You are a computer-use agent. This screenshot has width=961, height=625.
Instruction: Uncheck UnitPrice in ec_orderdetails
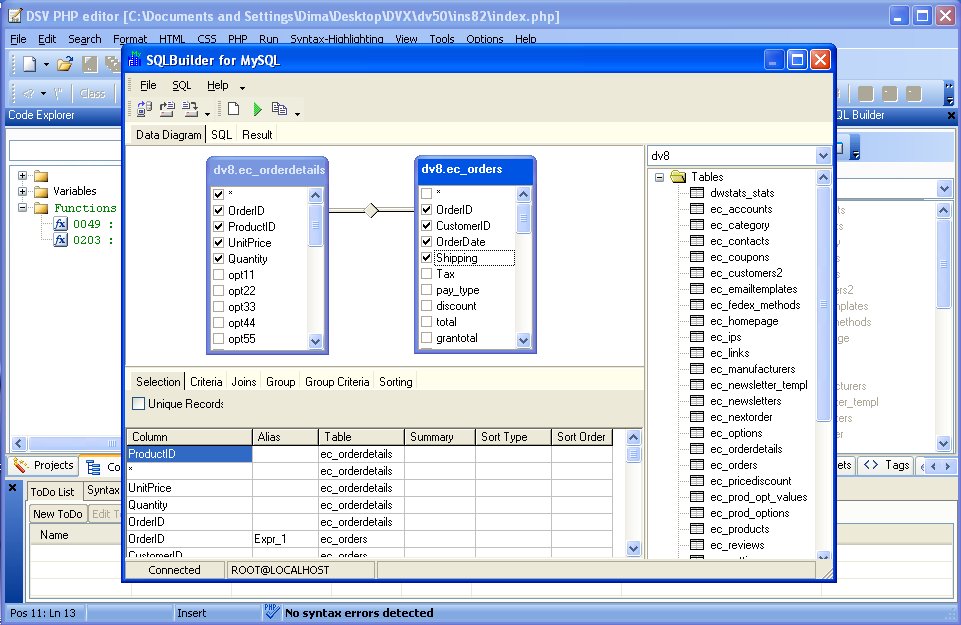(218, 243)
